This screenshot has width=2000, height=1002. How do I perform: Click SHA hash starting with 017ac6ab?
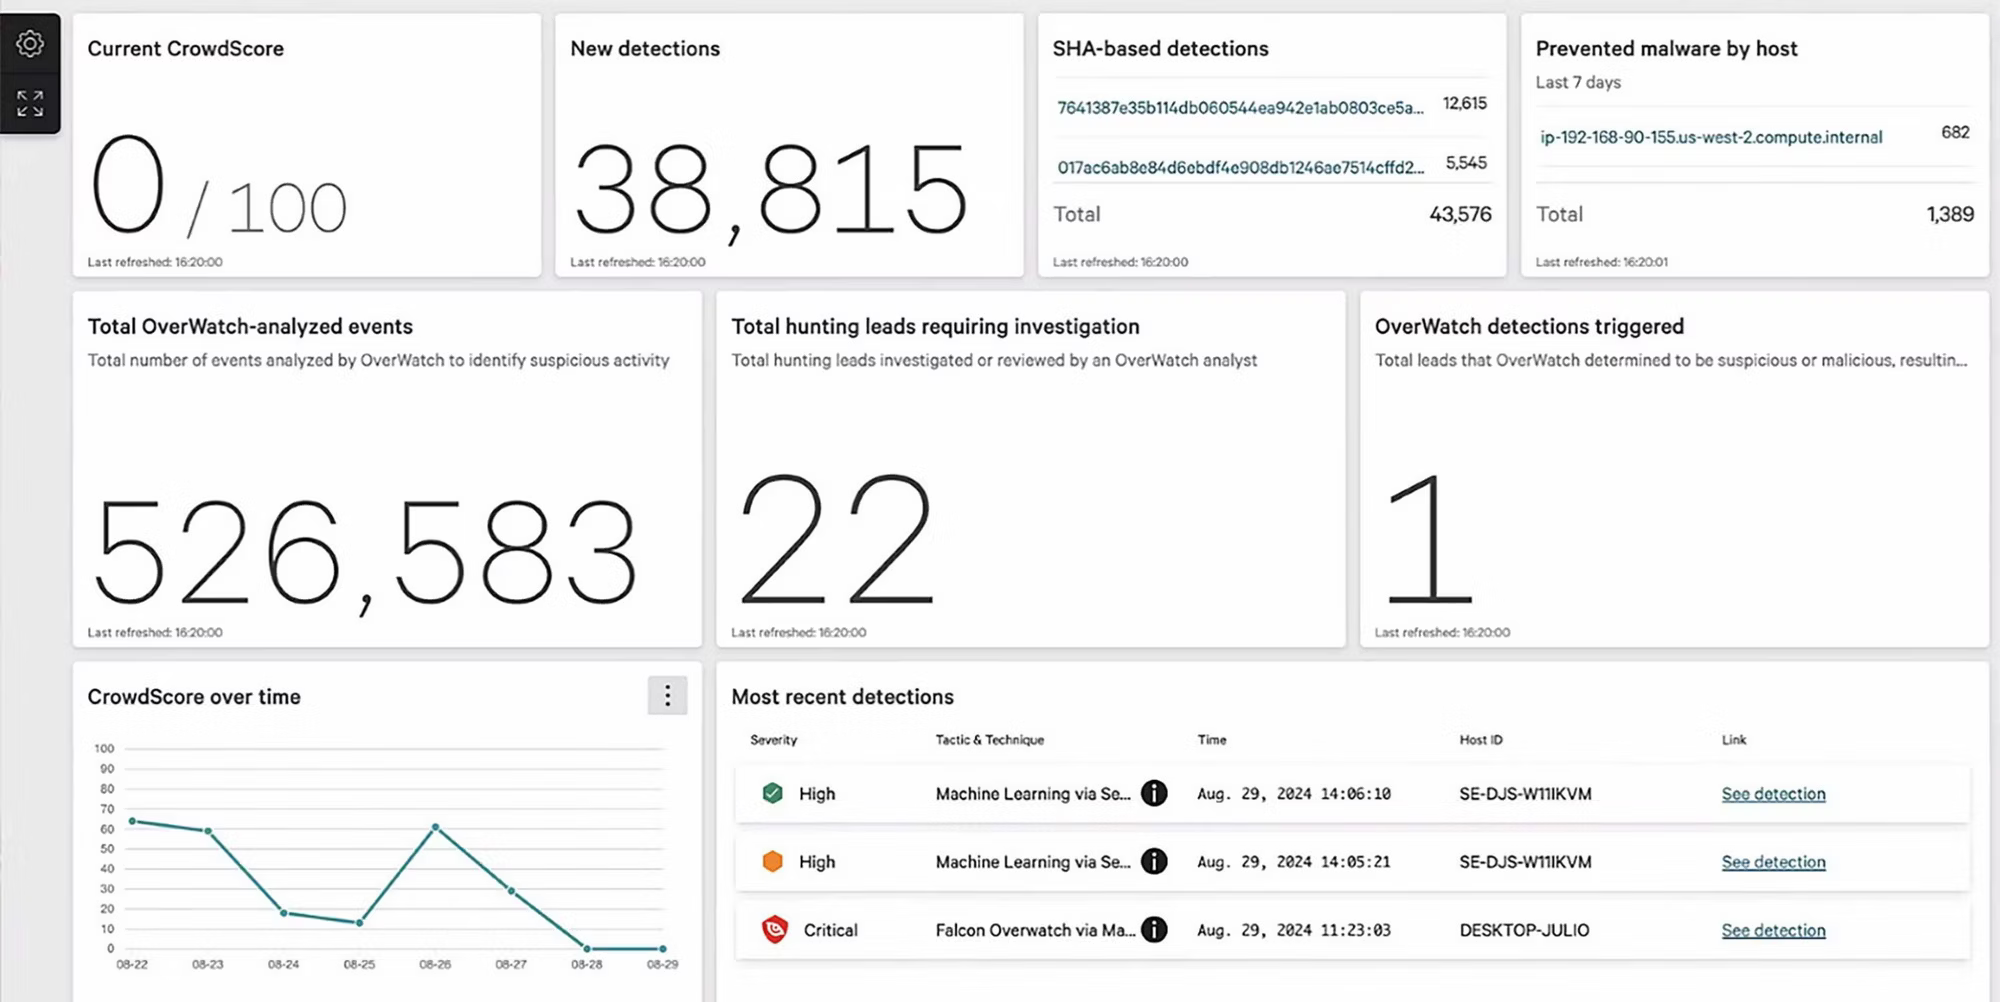tap(1240, 168)
